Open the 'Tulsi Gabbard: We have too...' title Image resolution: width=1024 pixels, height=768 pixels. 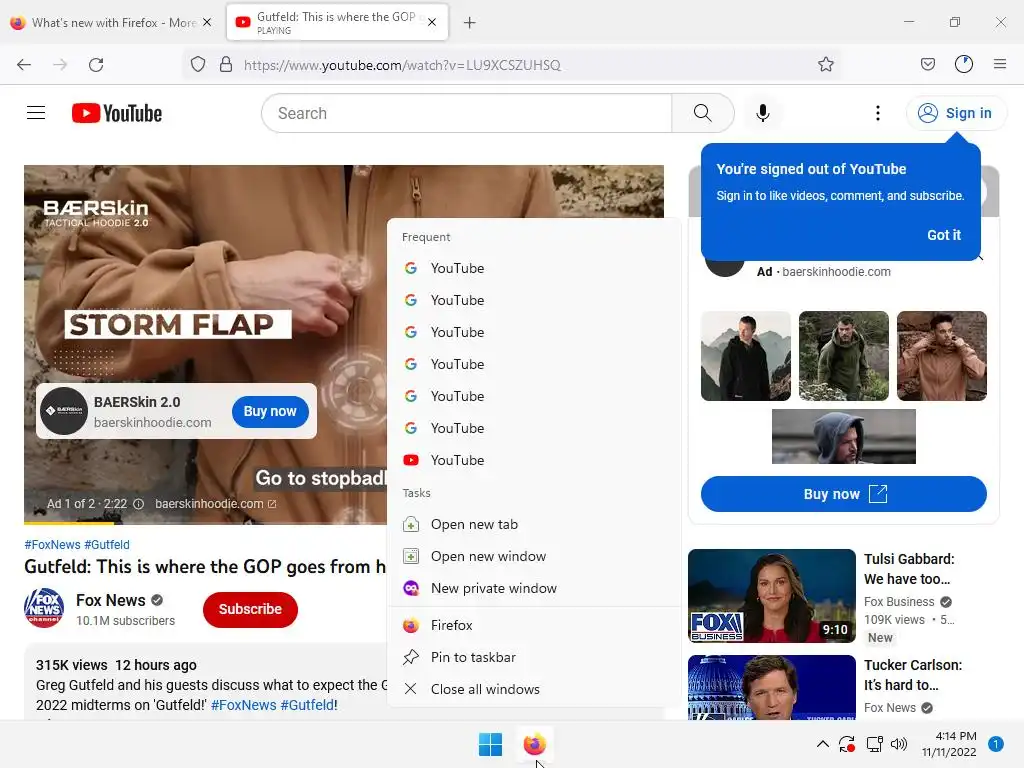[908, 569]
